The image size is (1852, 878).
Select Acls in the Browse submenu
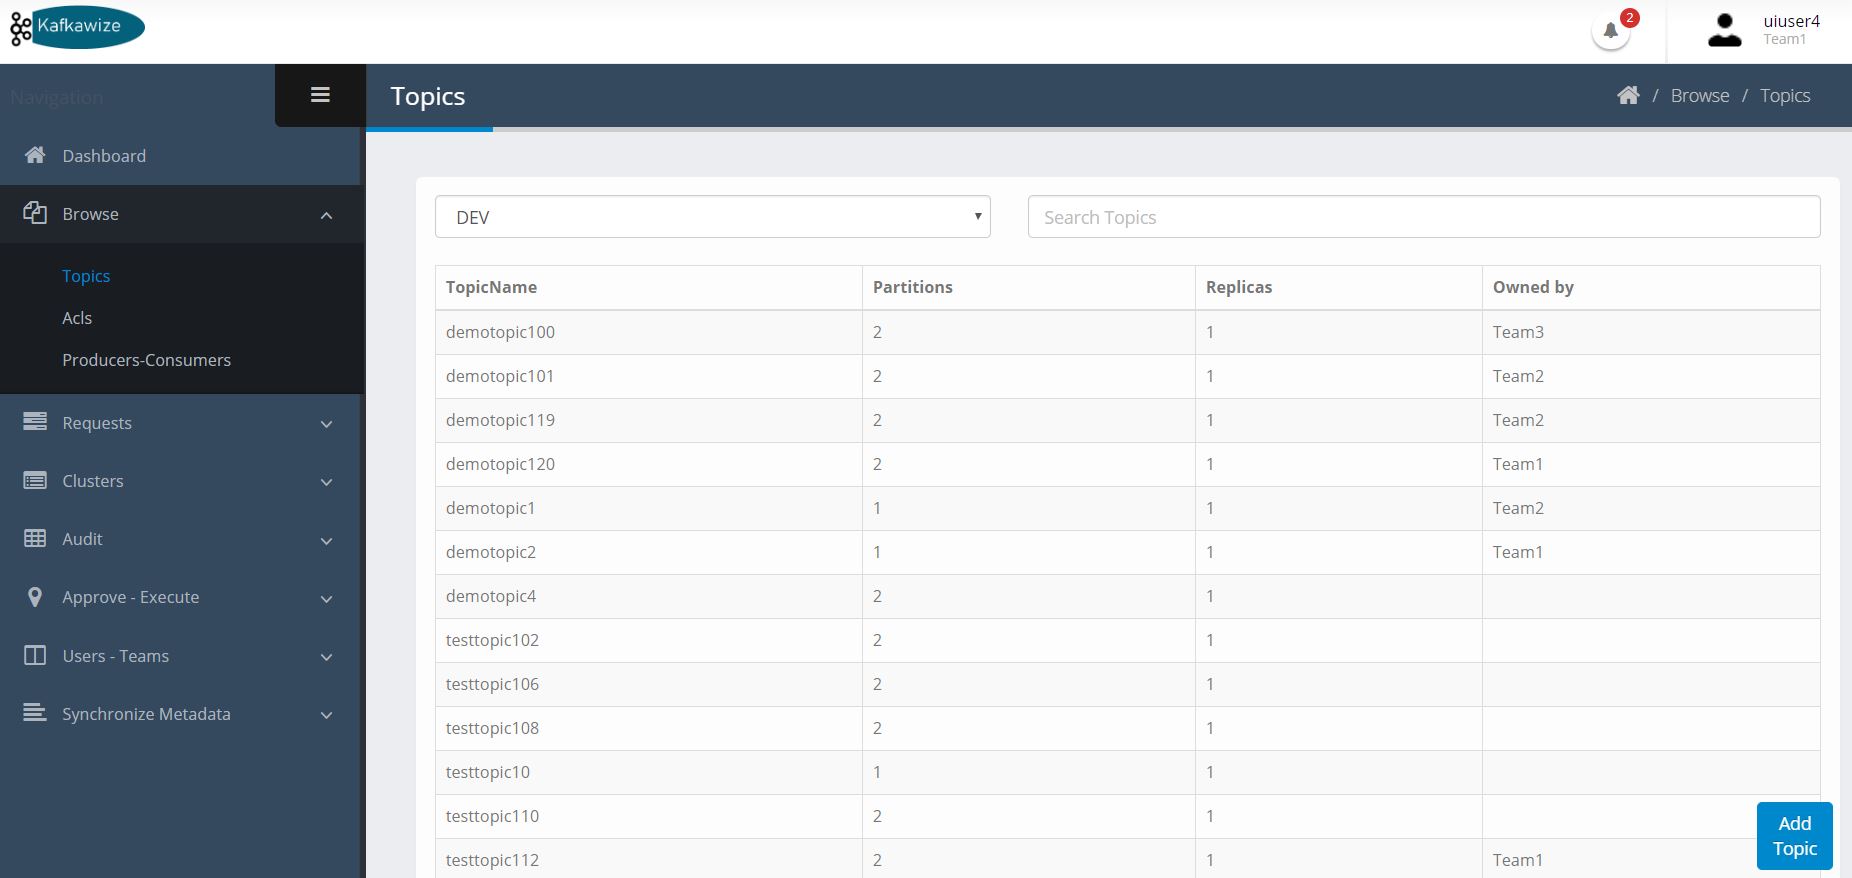pos(77,318)
